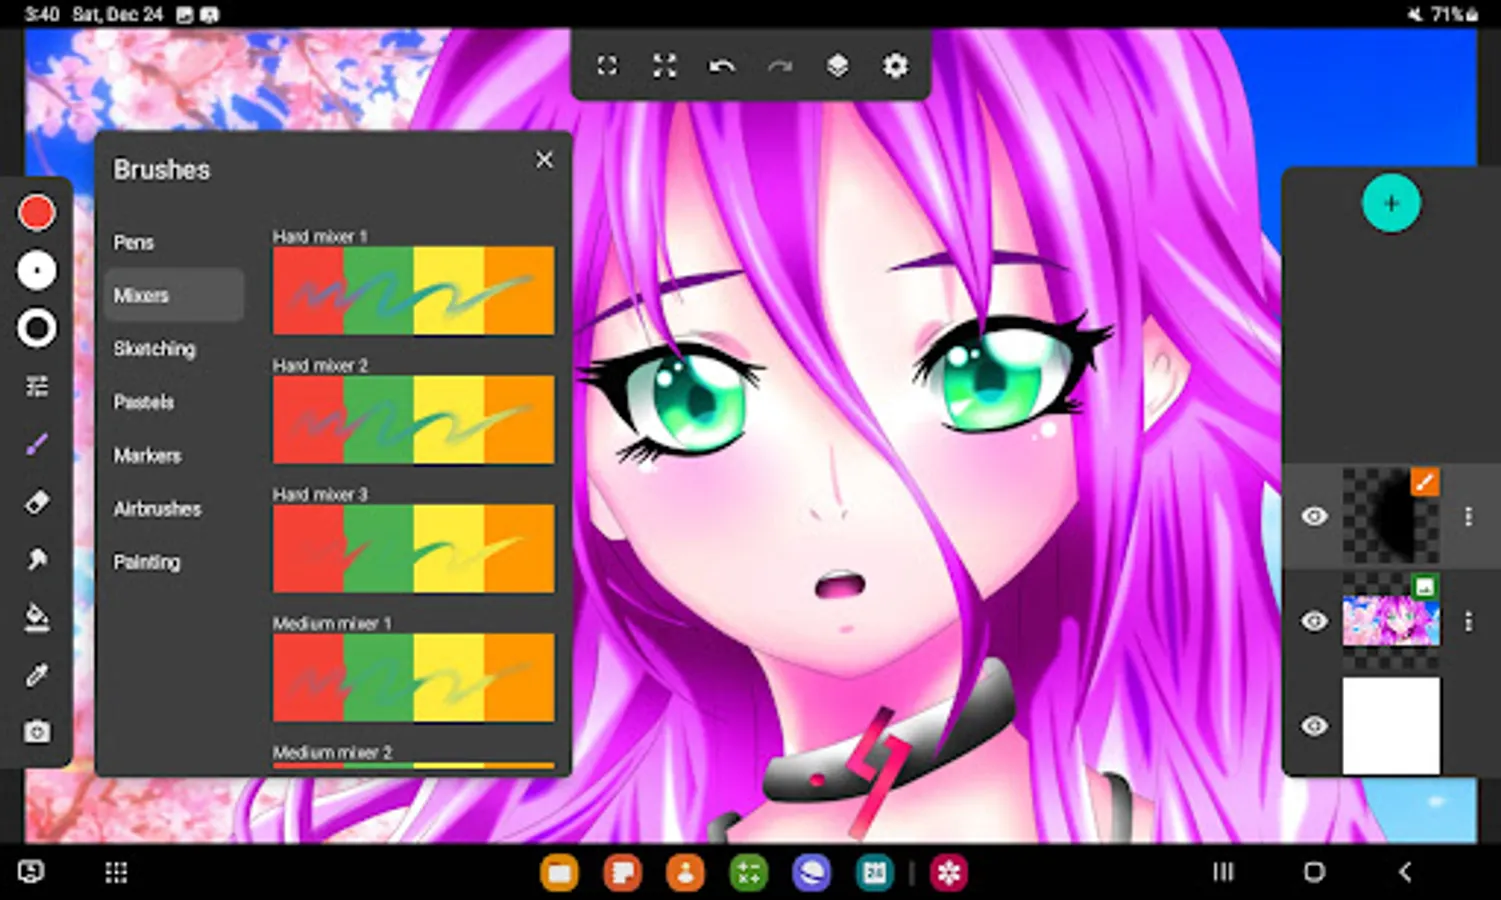Screen dimensions: 1501x900
Task: Open options menu for the top layer
Action: [1468, 516]
